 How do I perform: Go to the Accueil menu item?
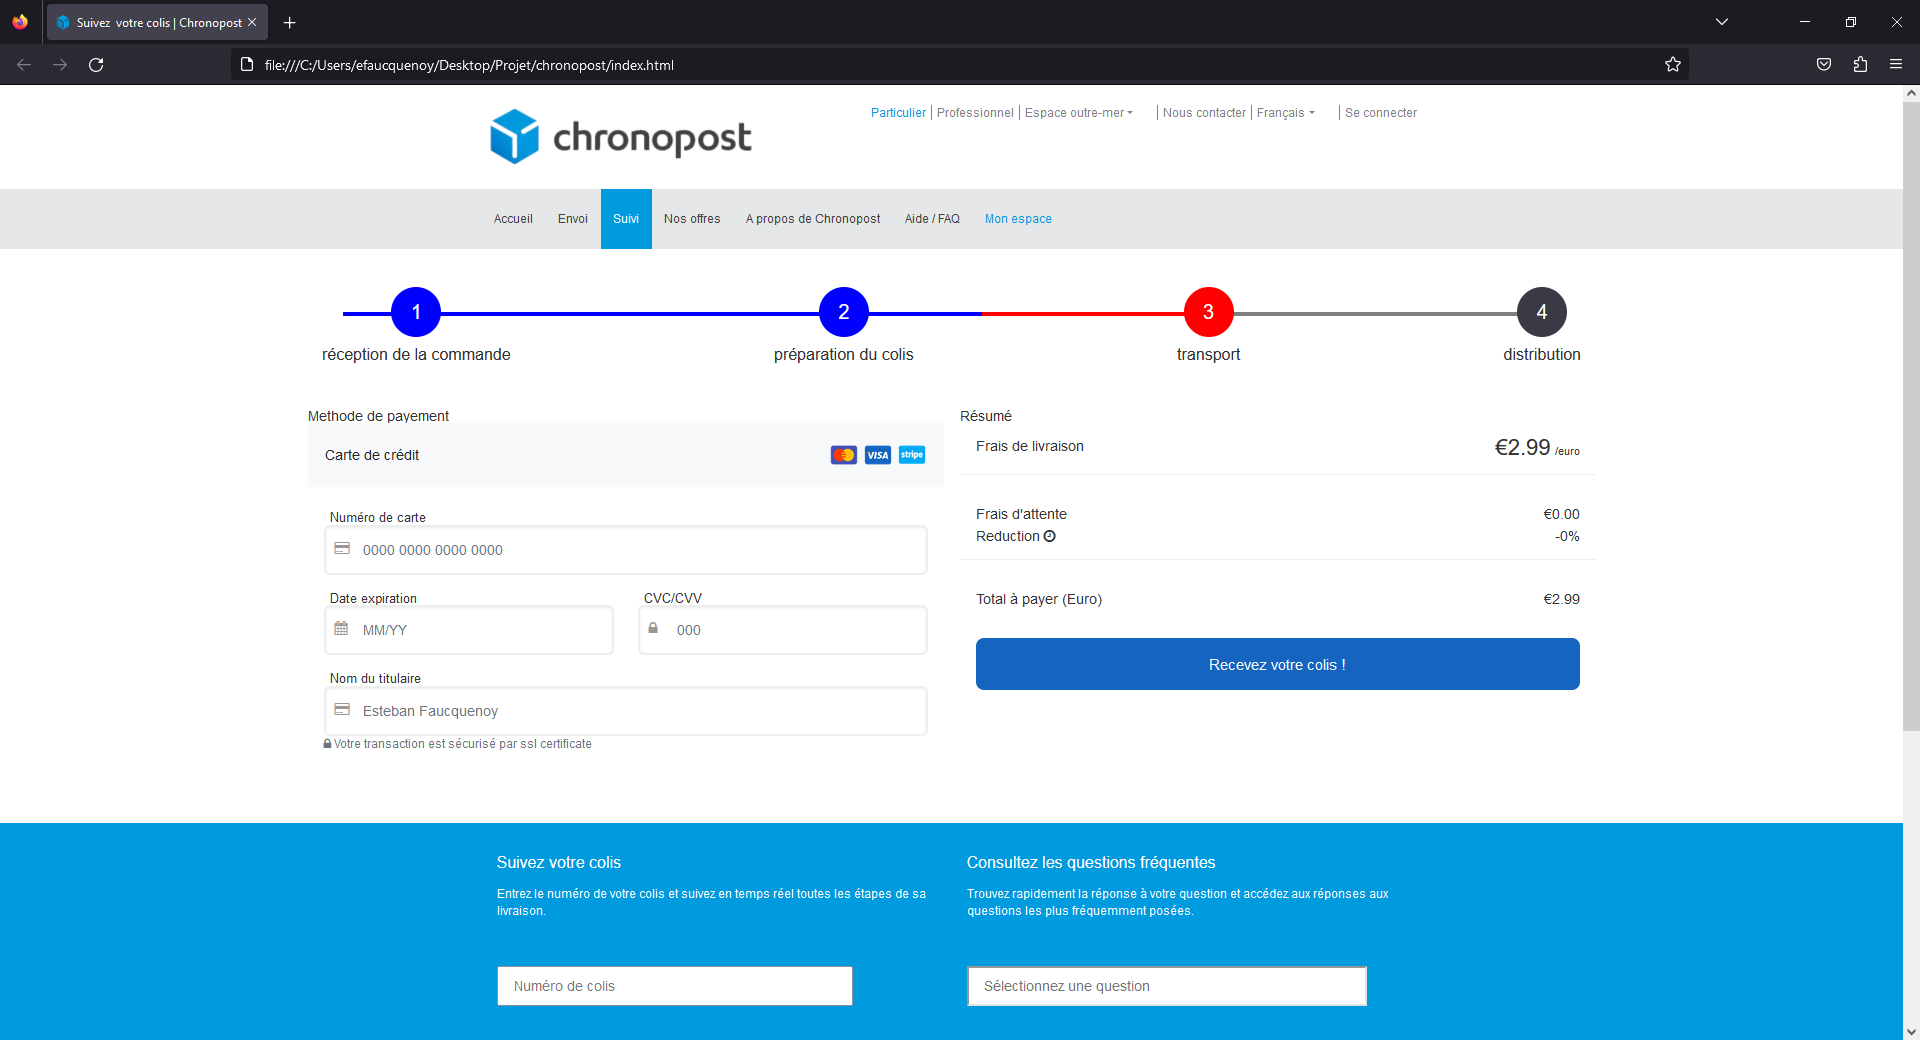click(513, 219)
